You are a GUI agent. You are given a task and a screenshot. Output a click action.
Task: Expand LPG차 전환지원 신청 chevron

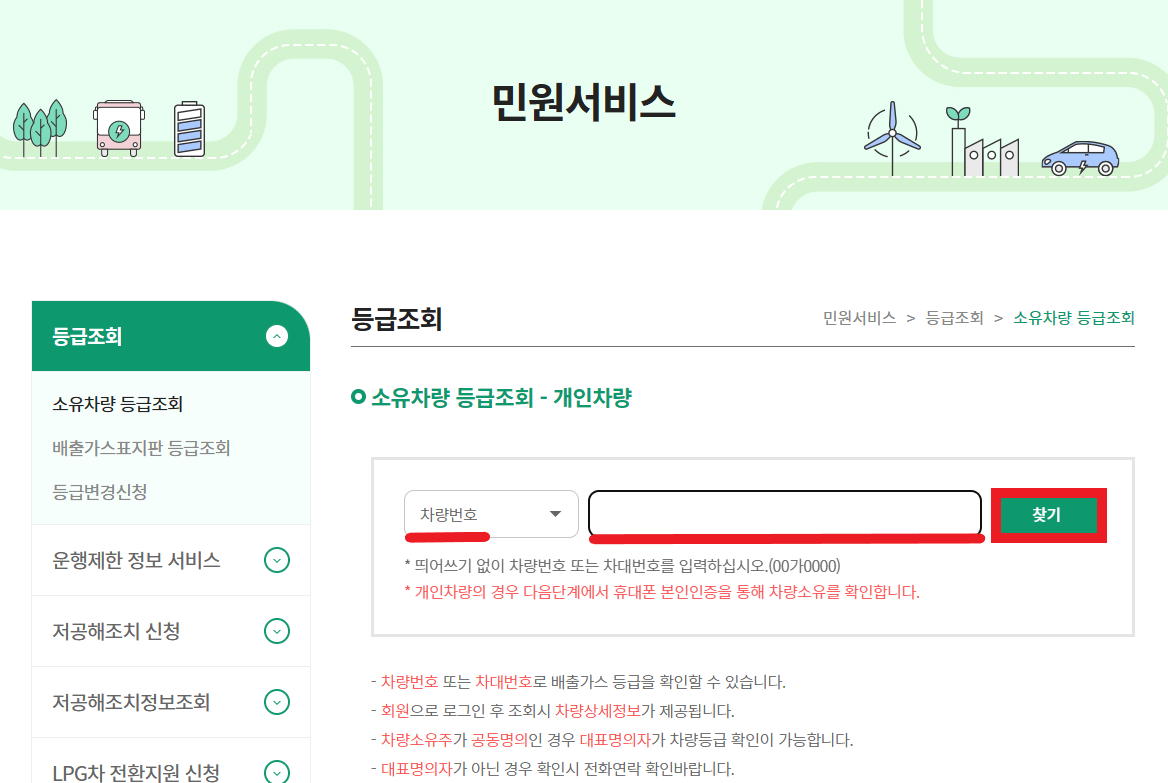pos(276,772)
